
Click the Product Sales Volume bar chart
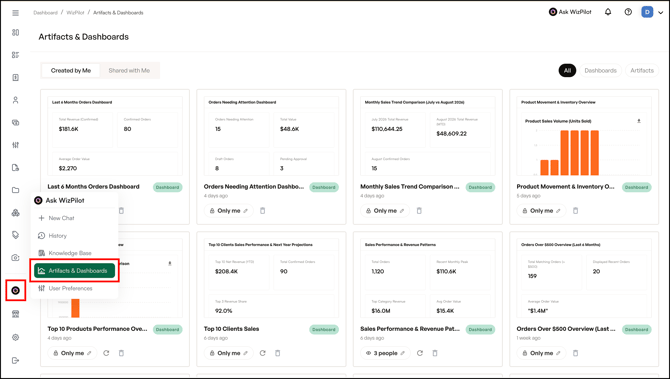[570, 153]
